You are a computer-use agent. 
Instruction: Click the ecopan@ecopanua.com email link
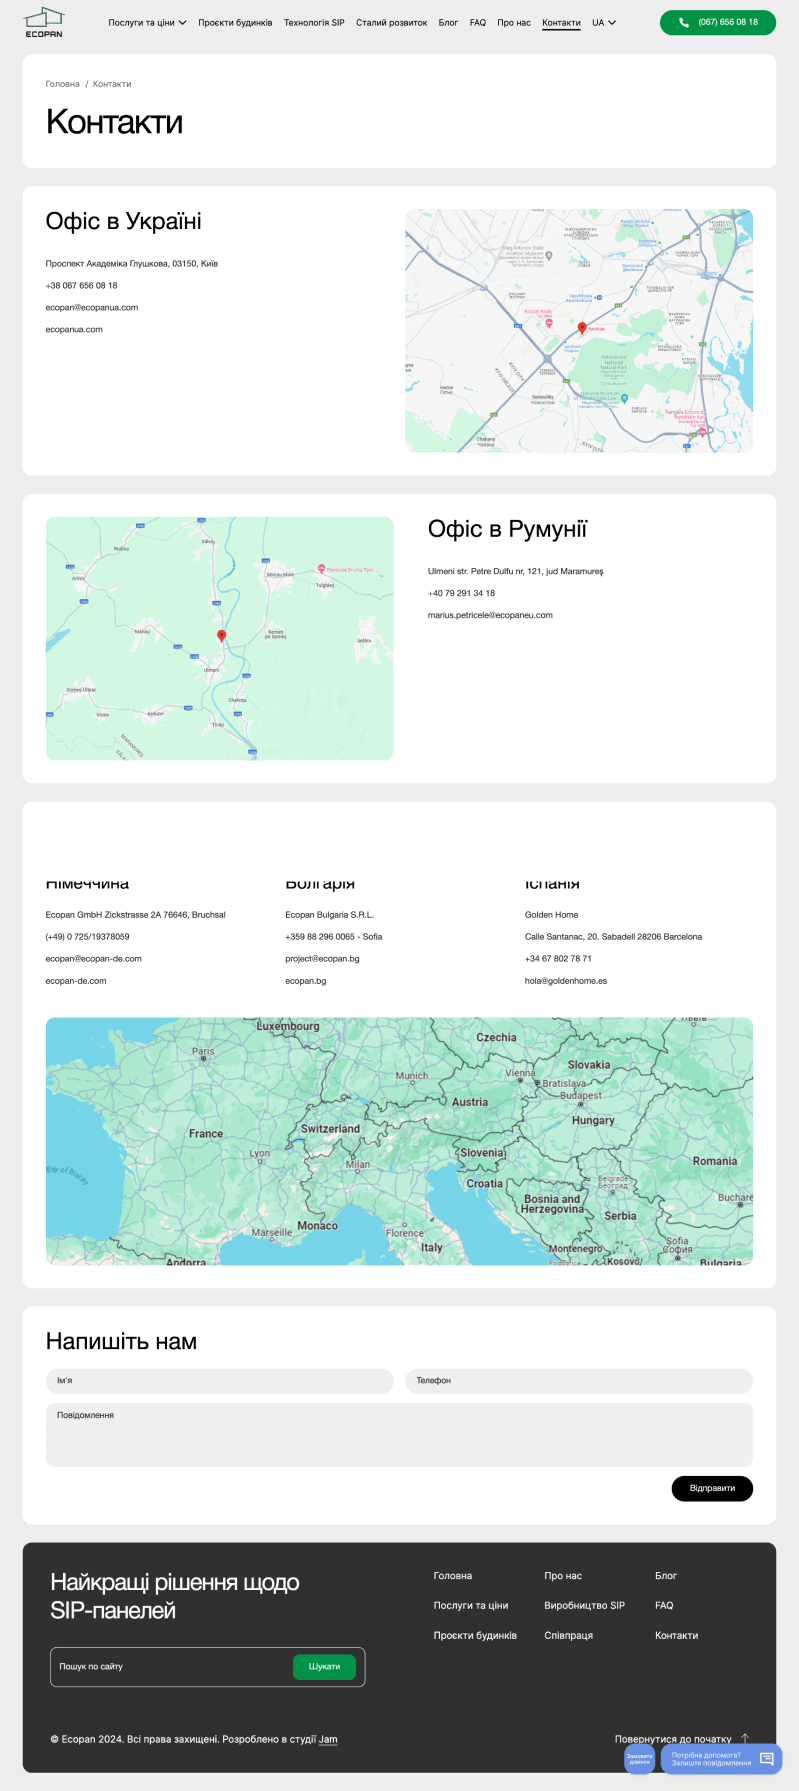click(92, 308)
